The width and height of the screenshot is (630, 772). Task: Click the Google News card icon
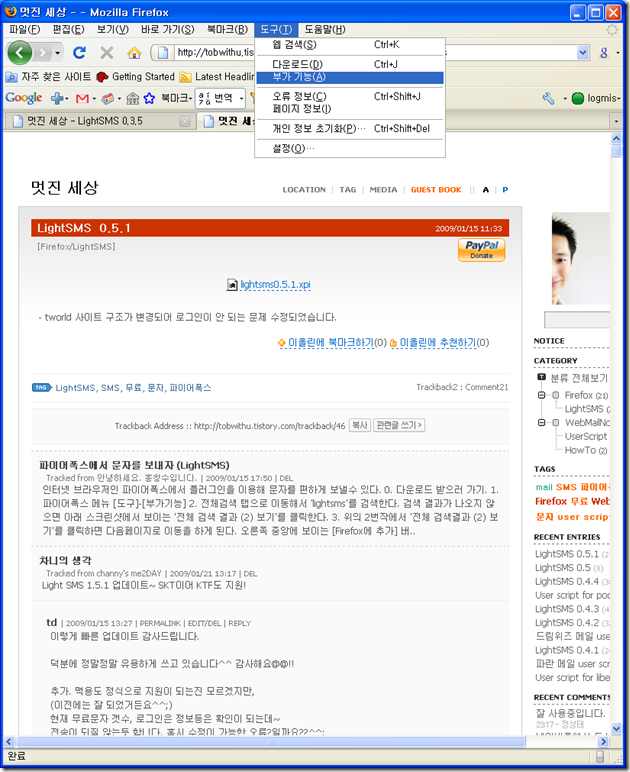pos(107,98)
